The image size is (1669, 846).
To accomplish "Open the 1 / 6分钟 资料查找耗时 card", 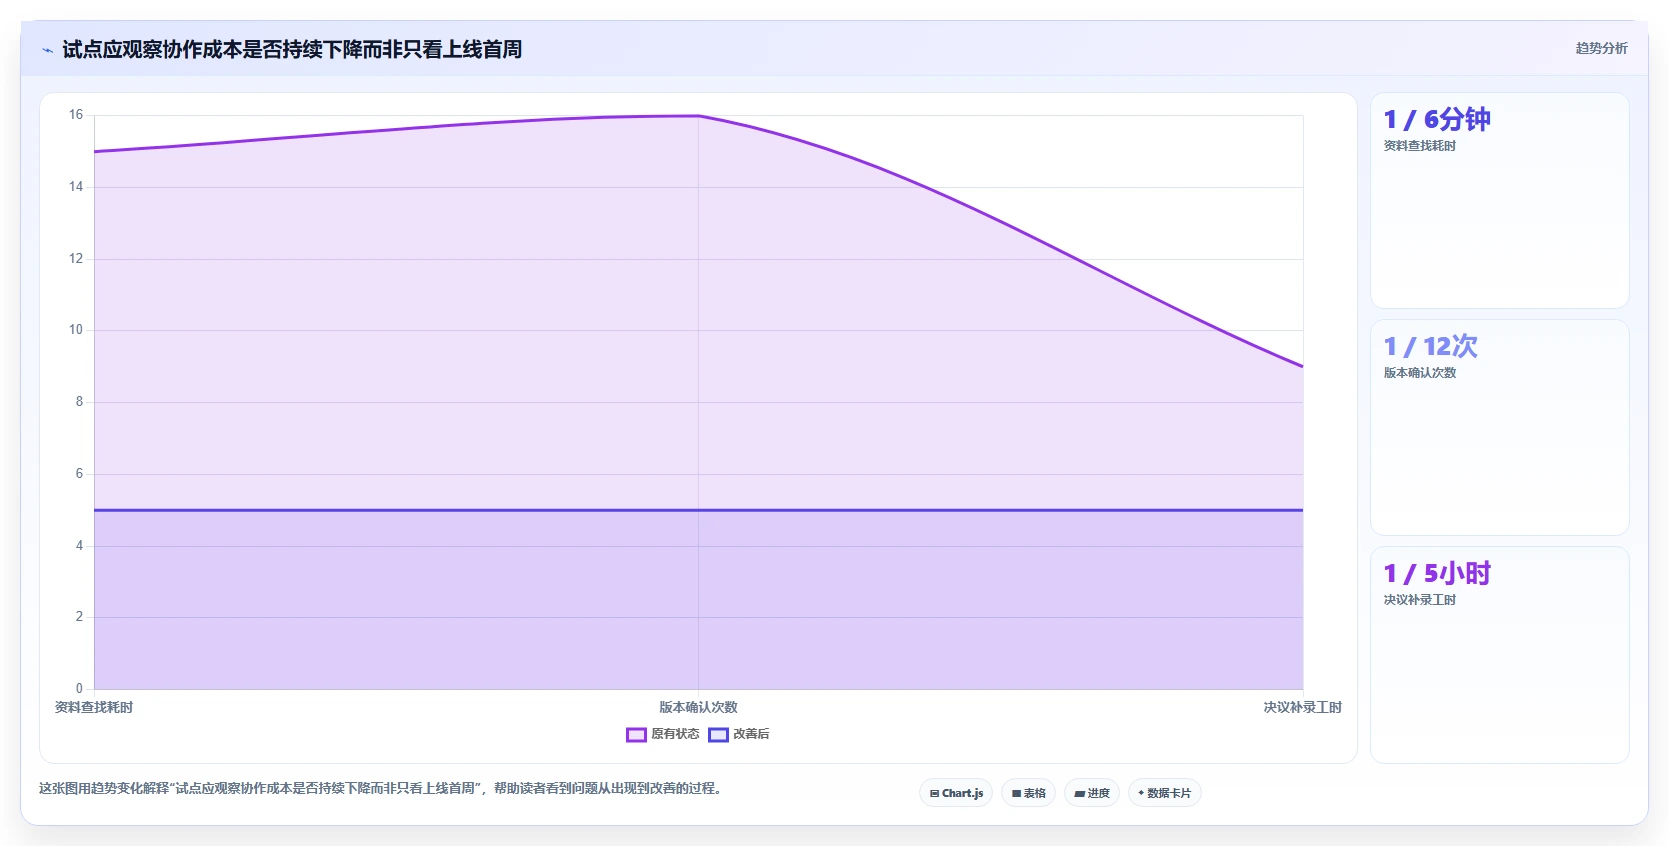I will click(1499, 200).
